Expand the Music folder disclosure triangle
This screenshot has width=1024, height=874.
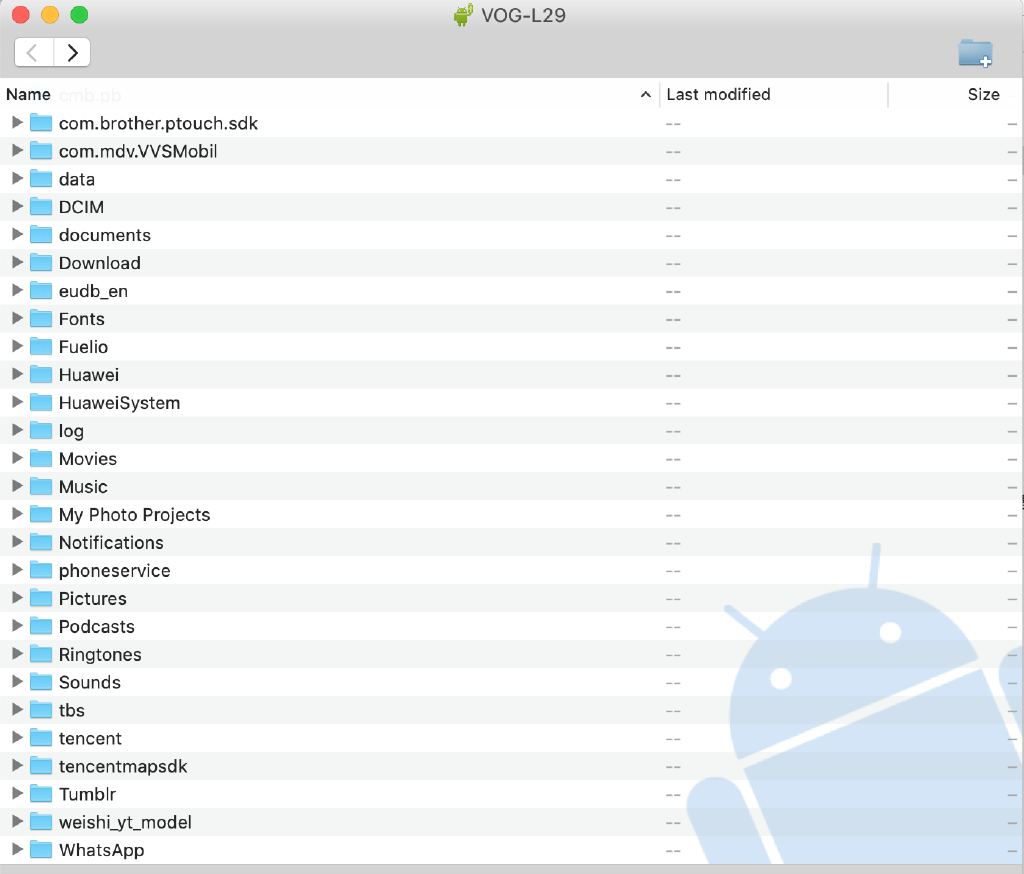coord(16,487)
